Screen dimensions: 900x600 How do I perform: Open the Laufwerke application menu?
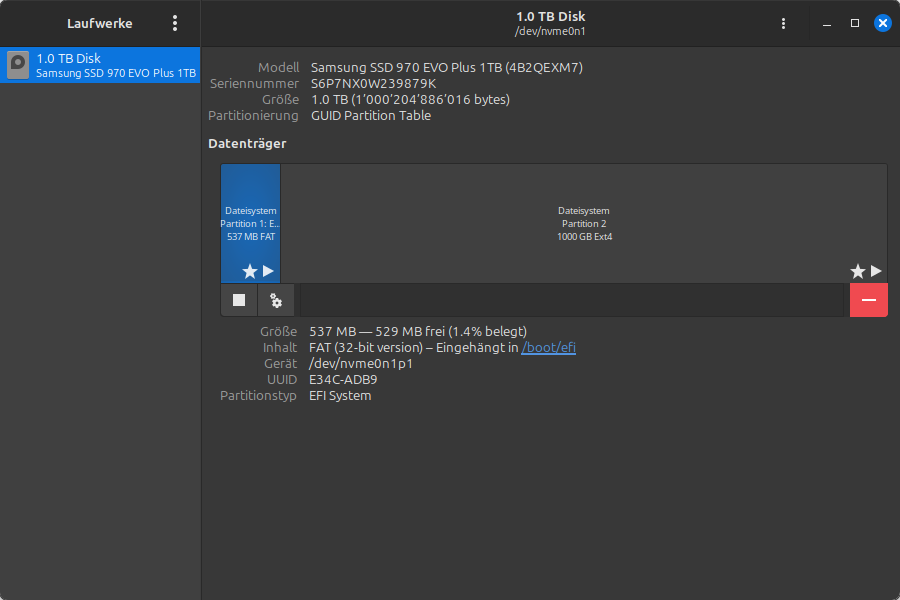tap(175, 24)
